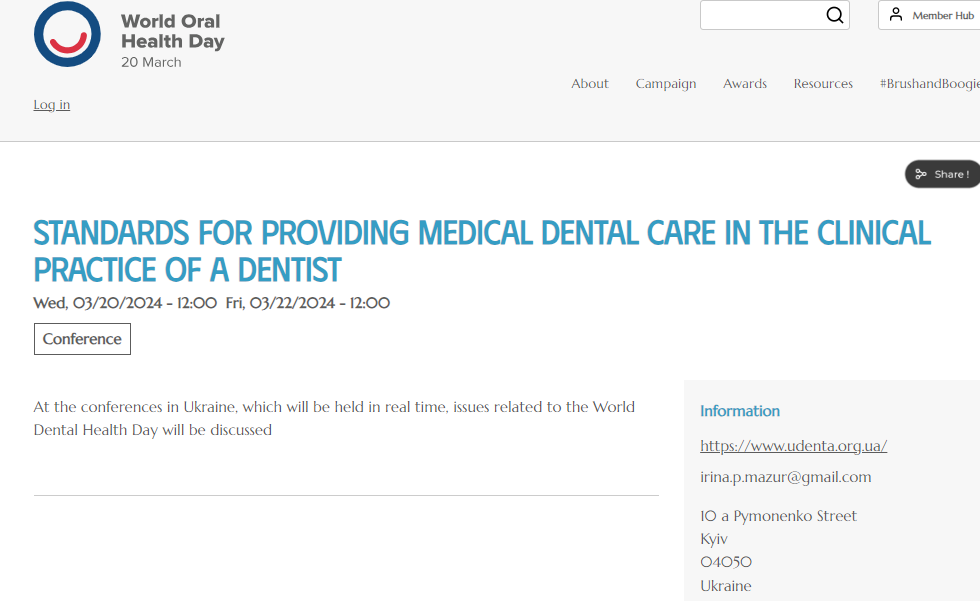Click the conference page title heading
980x601 pixels.
pyautogui.click(x=482, y=251)
